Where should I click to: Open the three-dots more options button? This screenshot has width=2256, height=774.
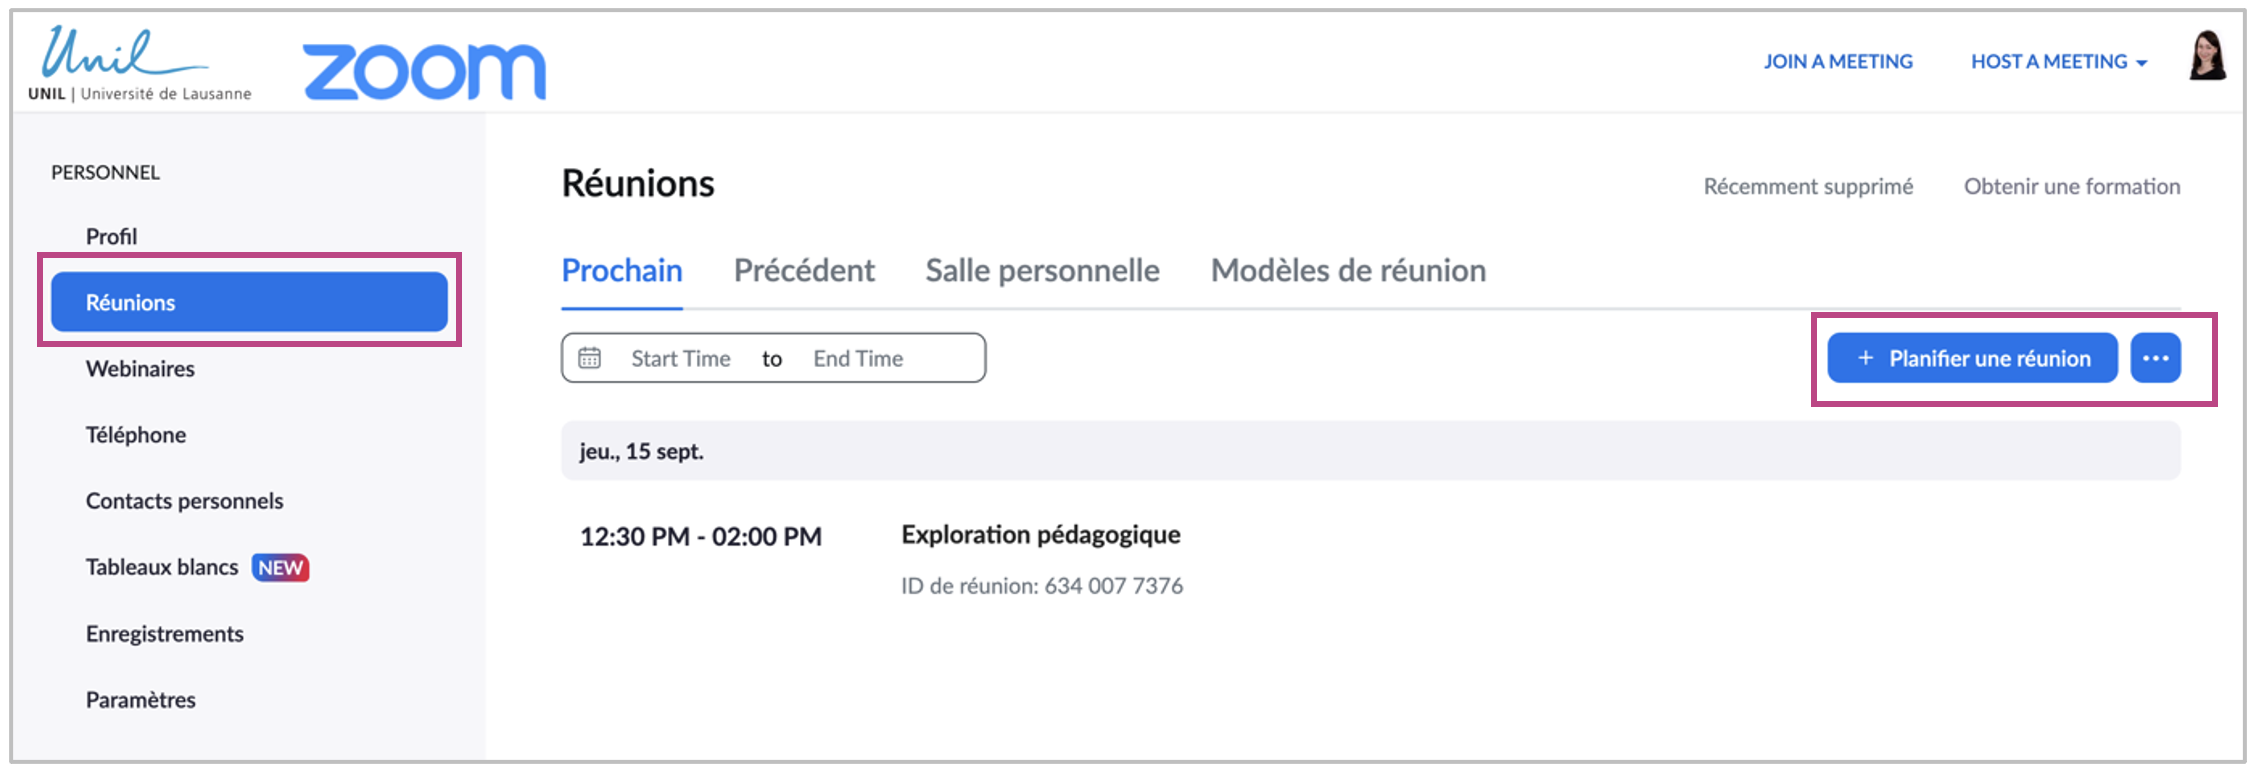[2155, 358]
